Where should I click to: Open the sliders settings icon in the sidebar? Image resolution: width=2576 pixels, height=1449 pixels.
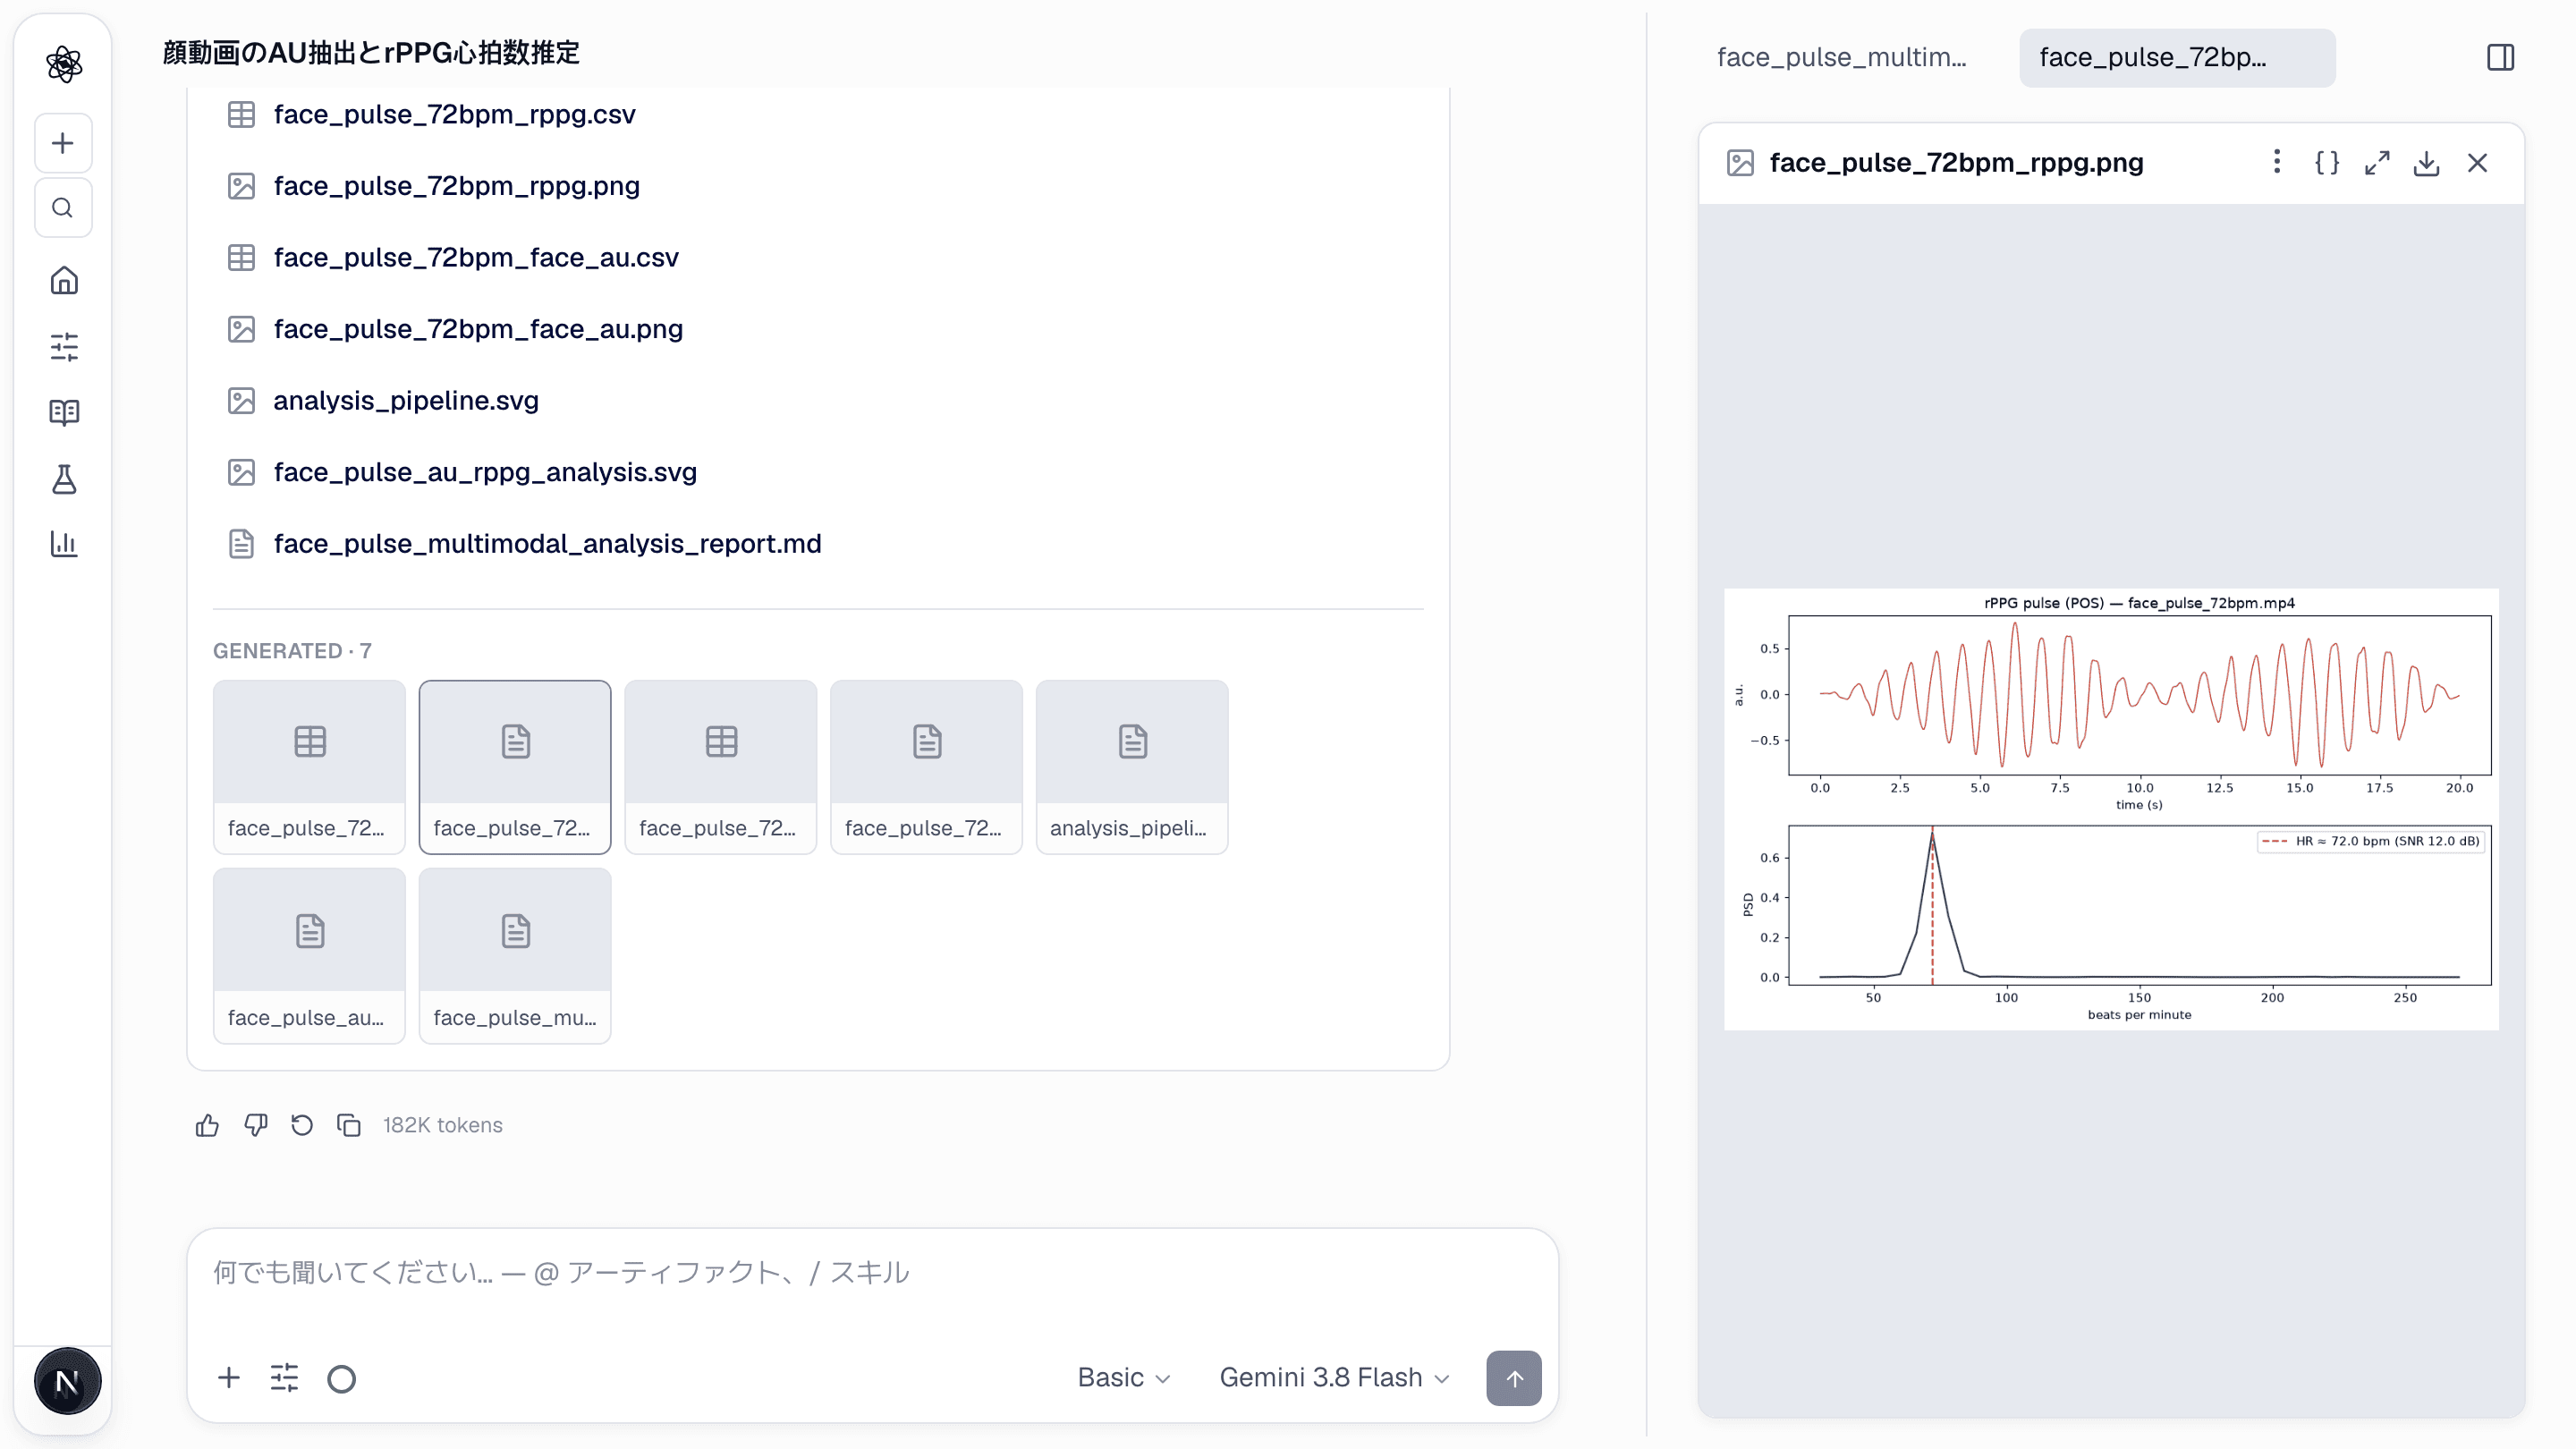(x=64, y=347)
